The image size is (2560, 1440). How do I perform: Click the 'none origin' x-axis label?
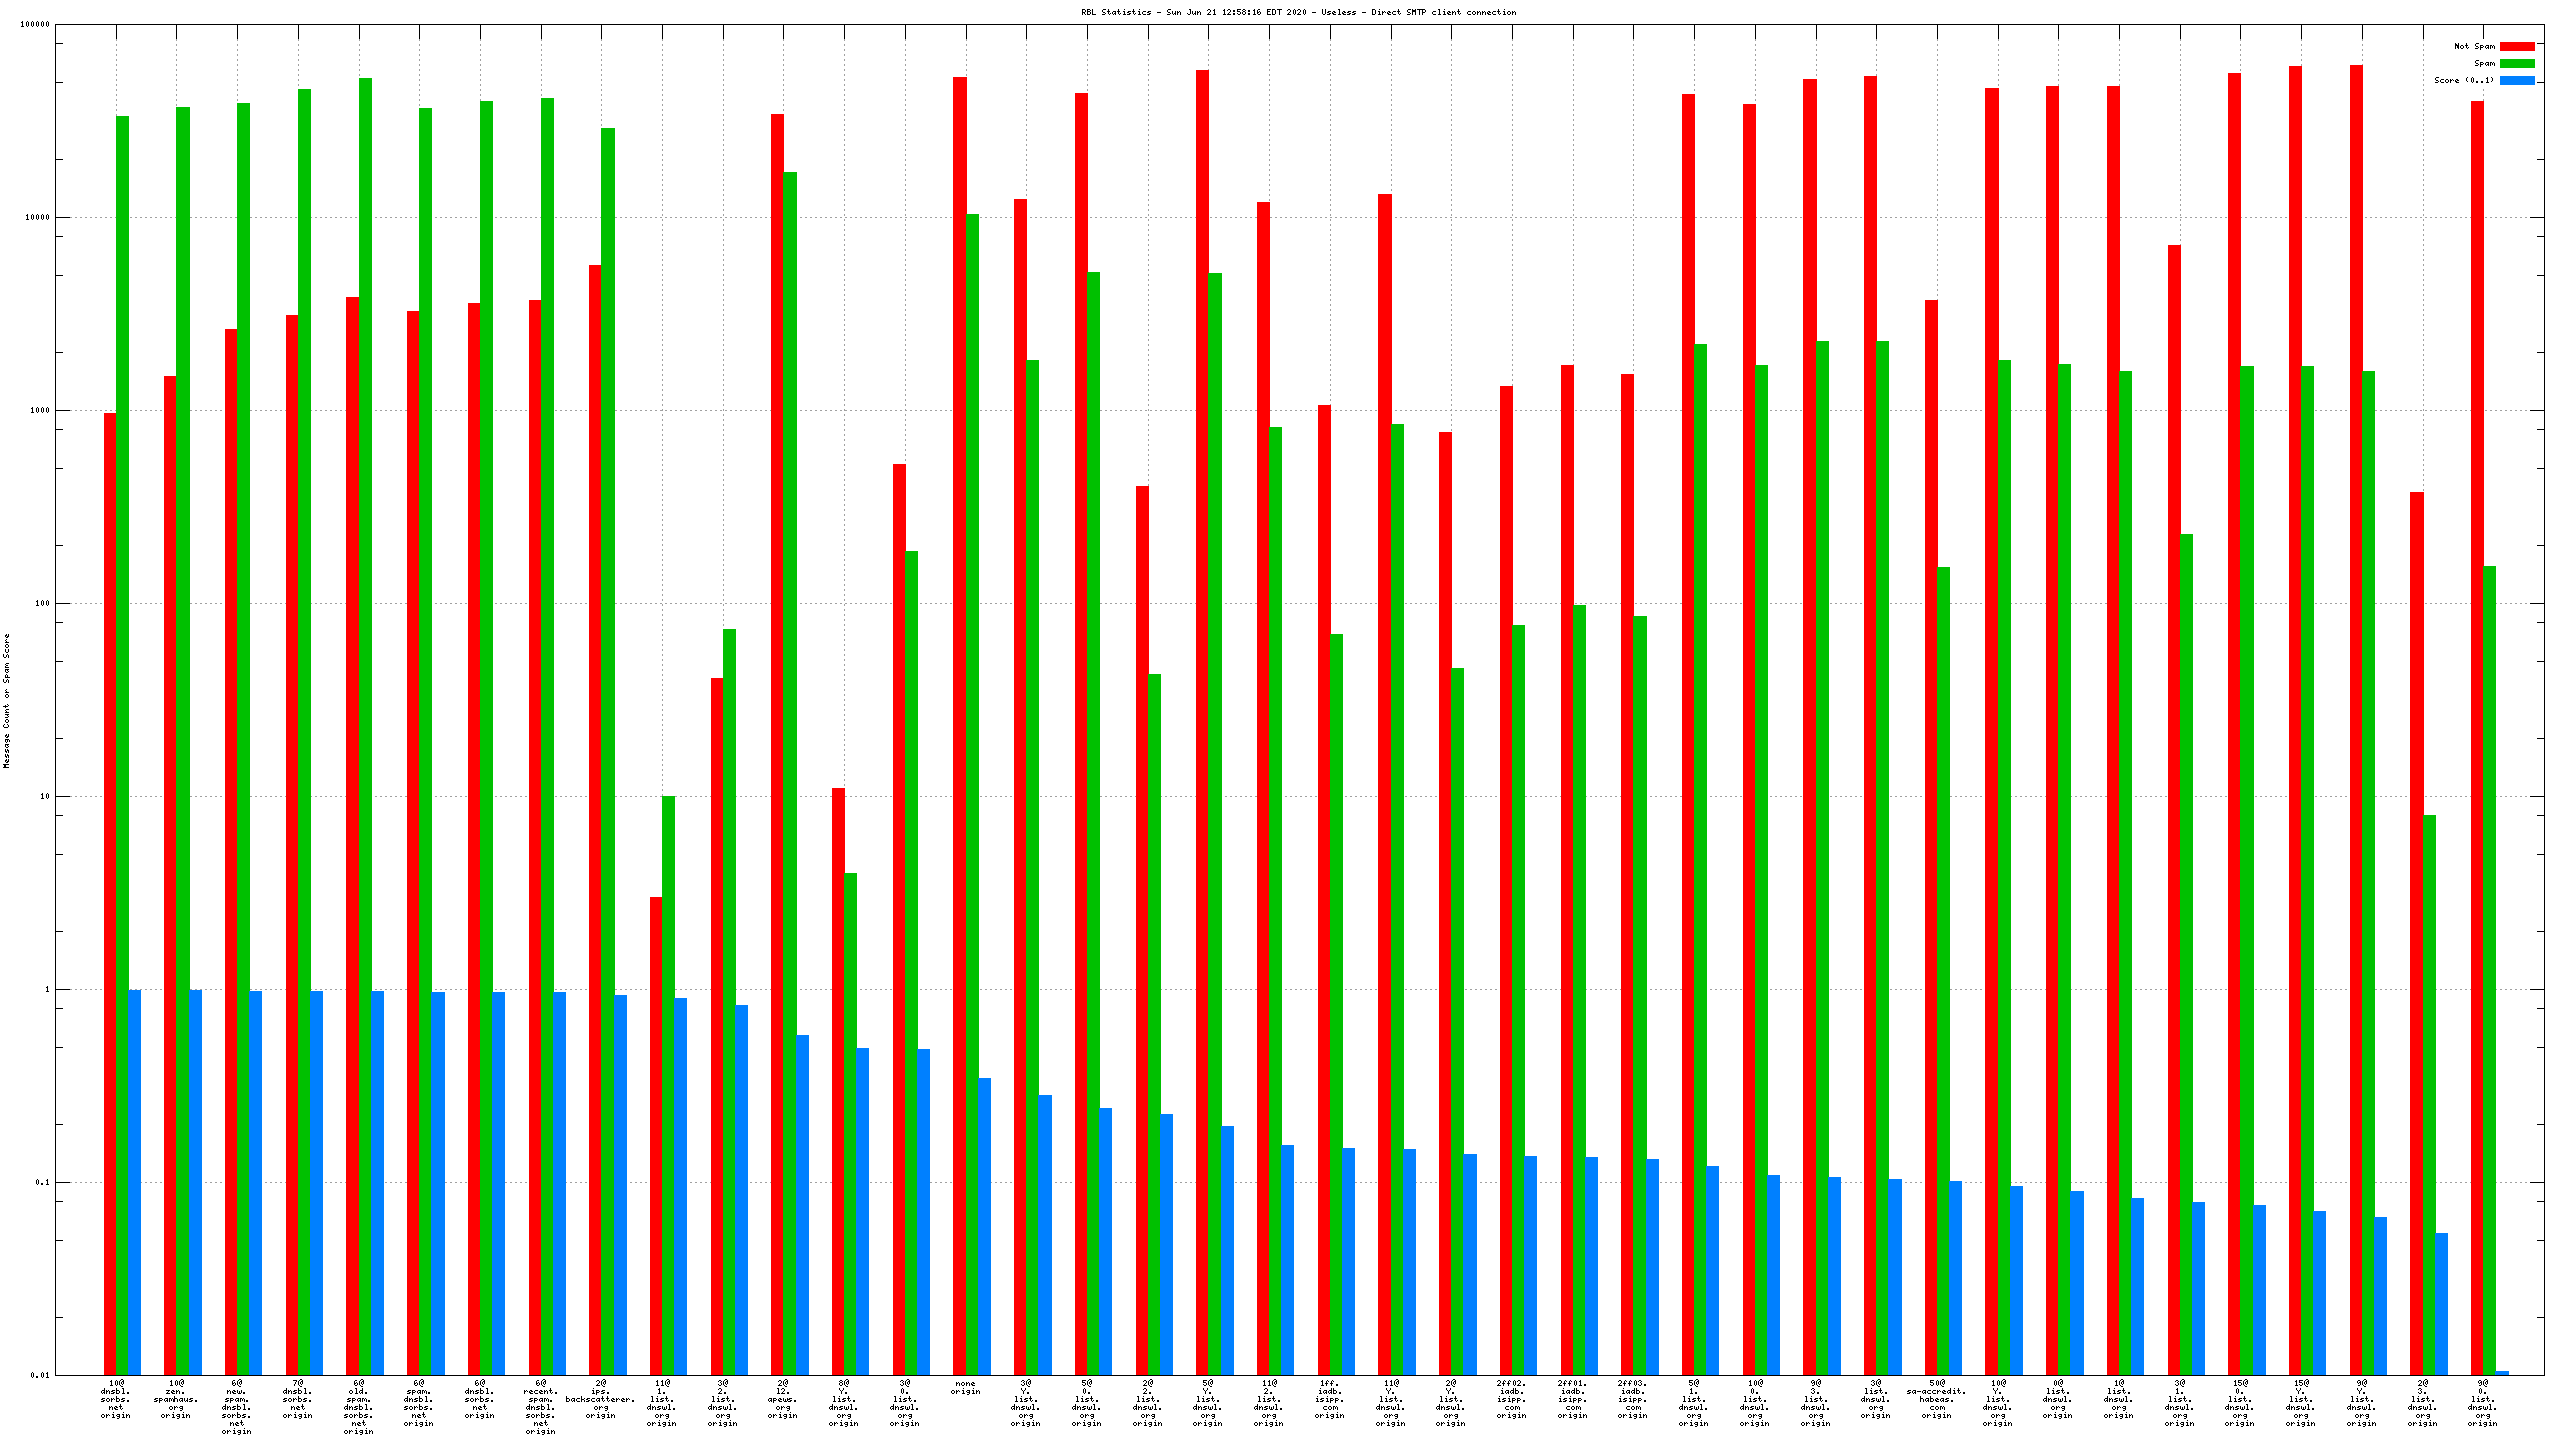coord(965,1387)
